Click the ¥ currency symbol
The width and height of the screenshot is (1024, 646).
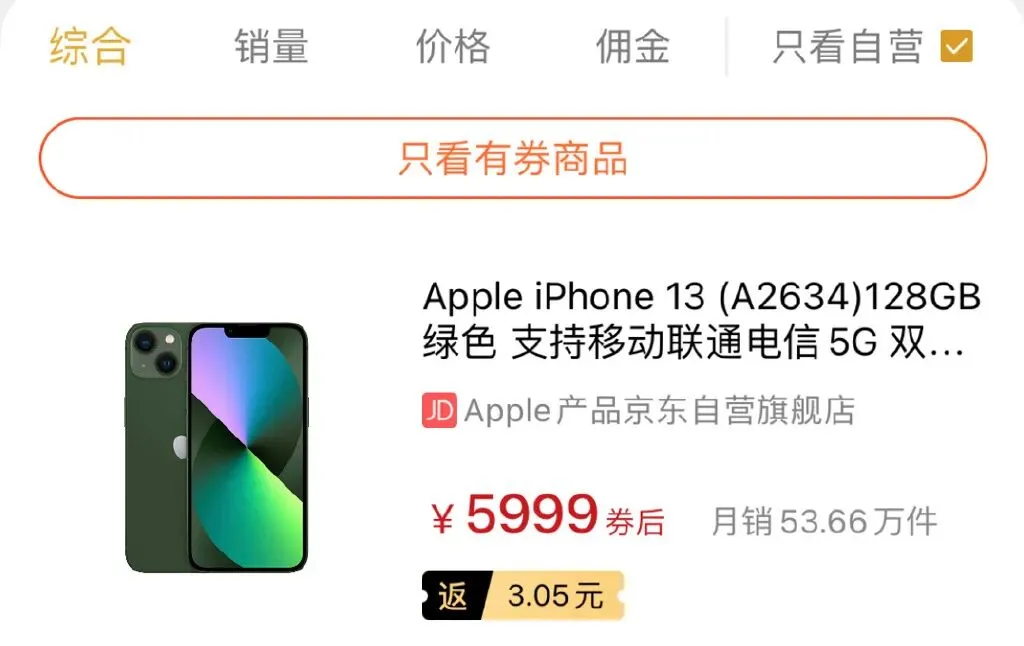point(442,519)
